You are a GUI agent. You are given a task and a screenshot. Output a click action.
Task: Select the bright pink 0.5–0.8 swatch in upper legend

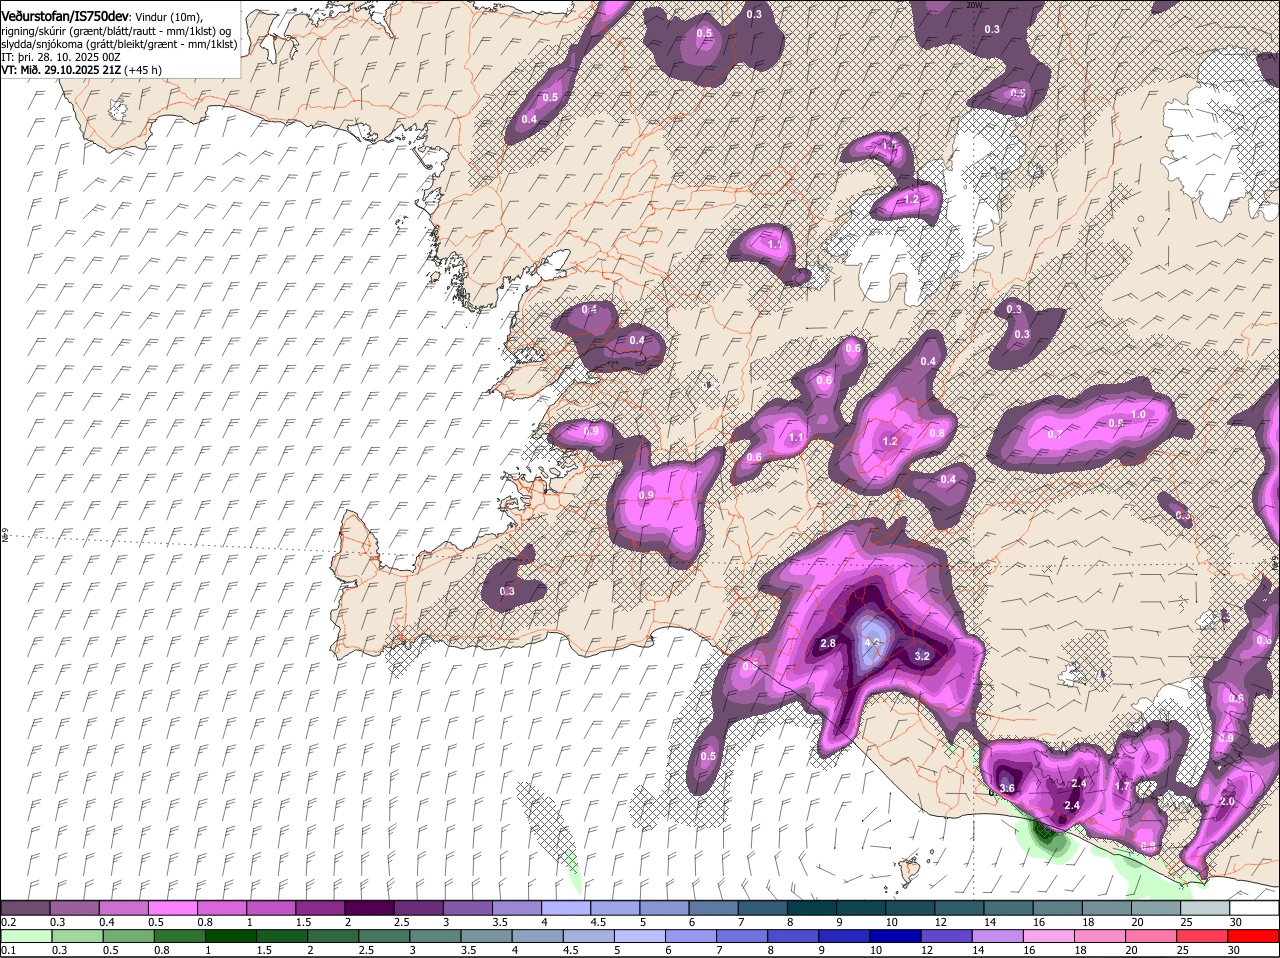174,907
